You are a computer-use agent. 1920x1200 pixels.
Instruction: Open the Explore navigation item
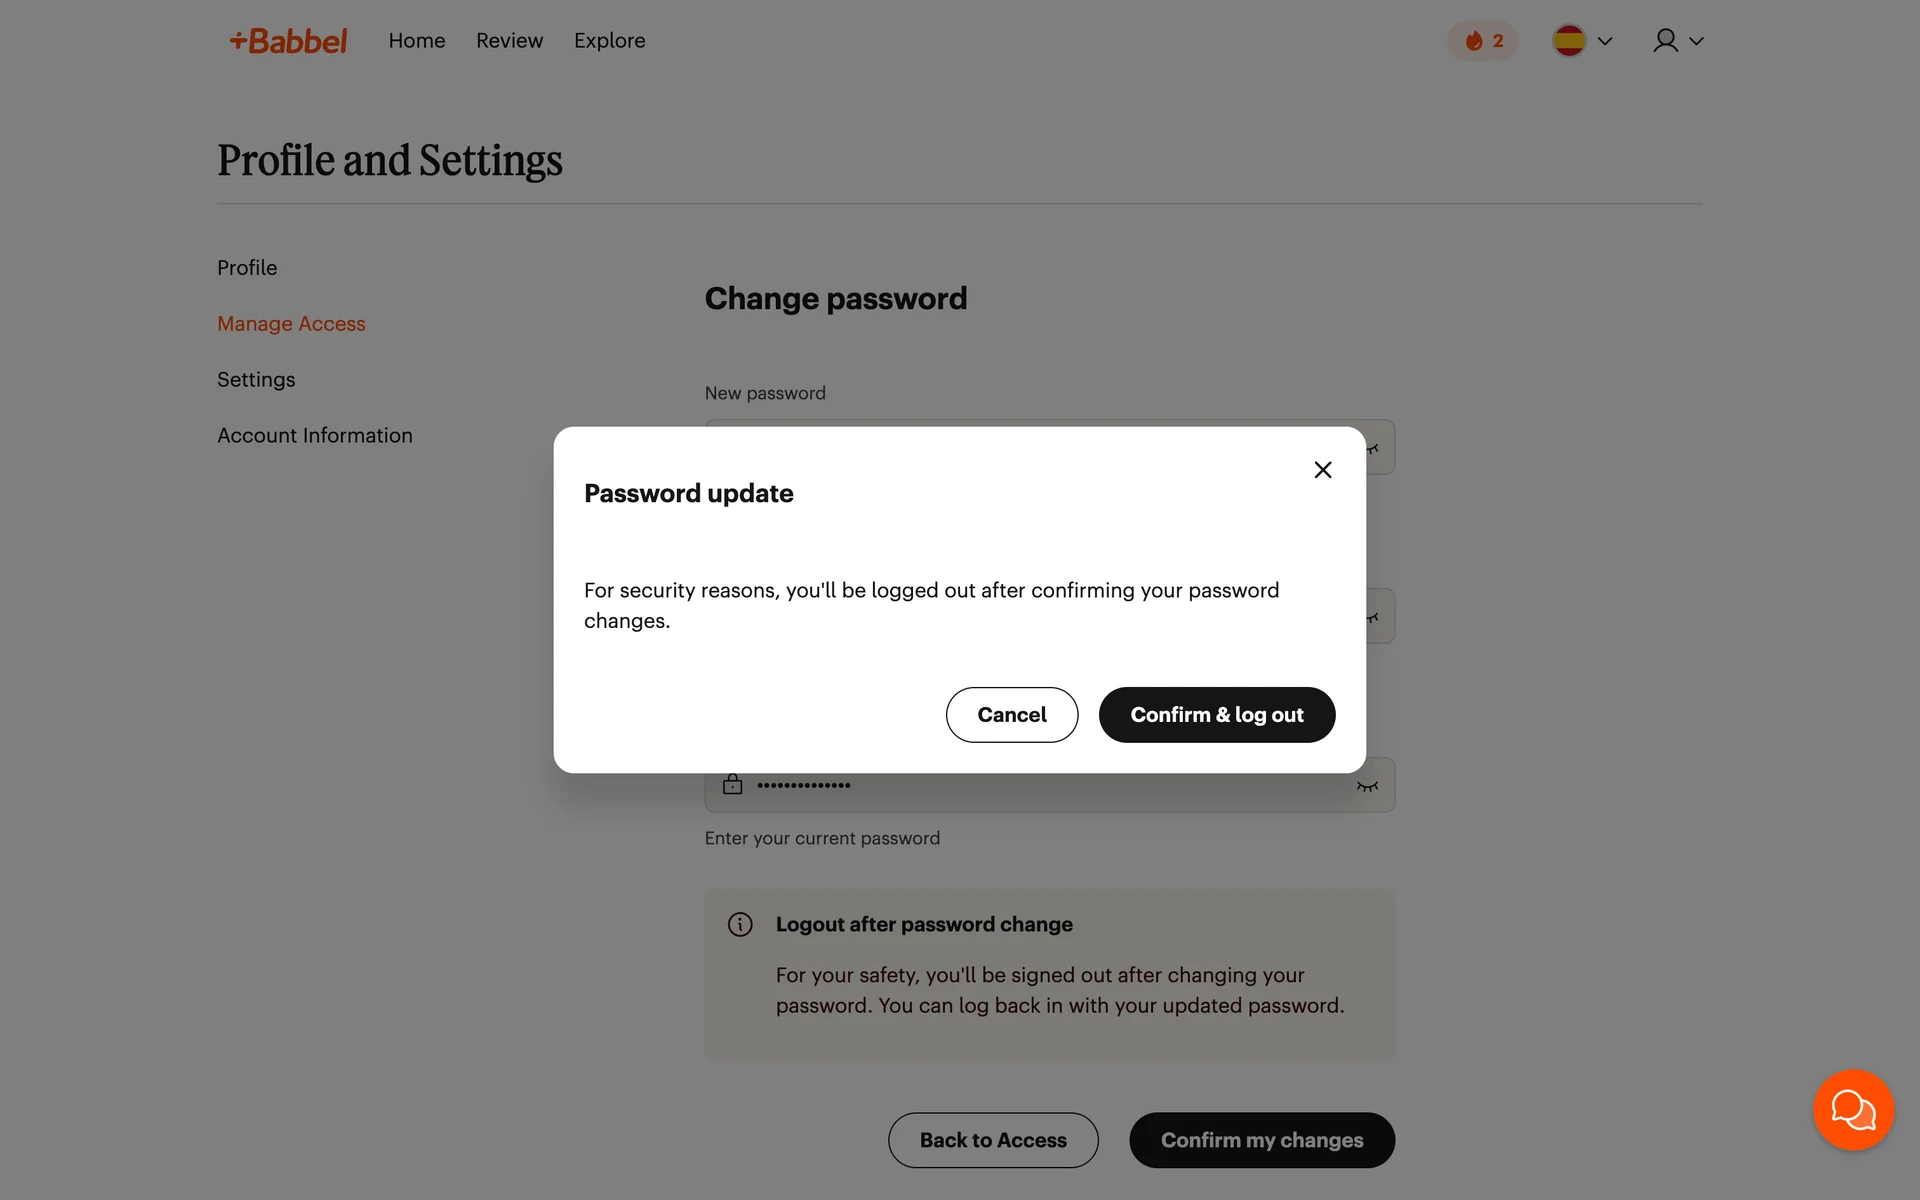point(609,41)
